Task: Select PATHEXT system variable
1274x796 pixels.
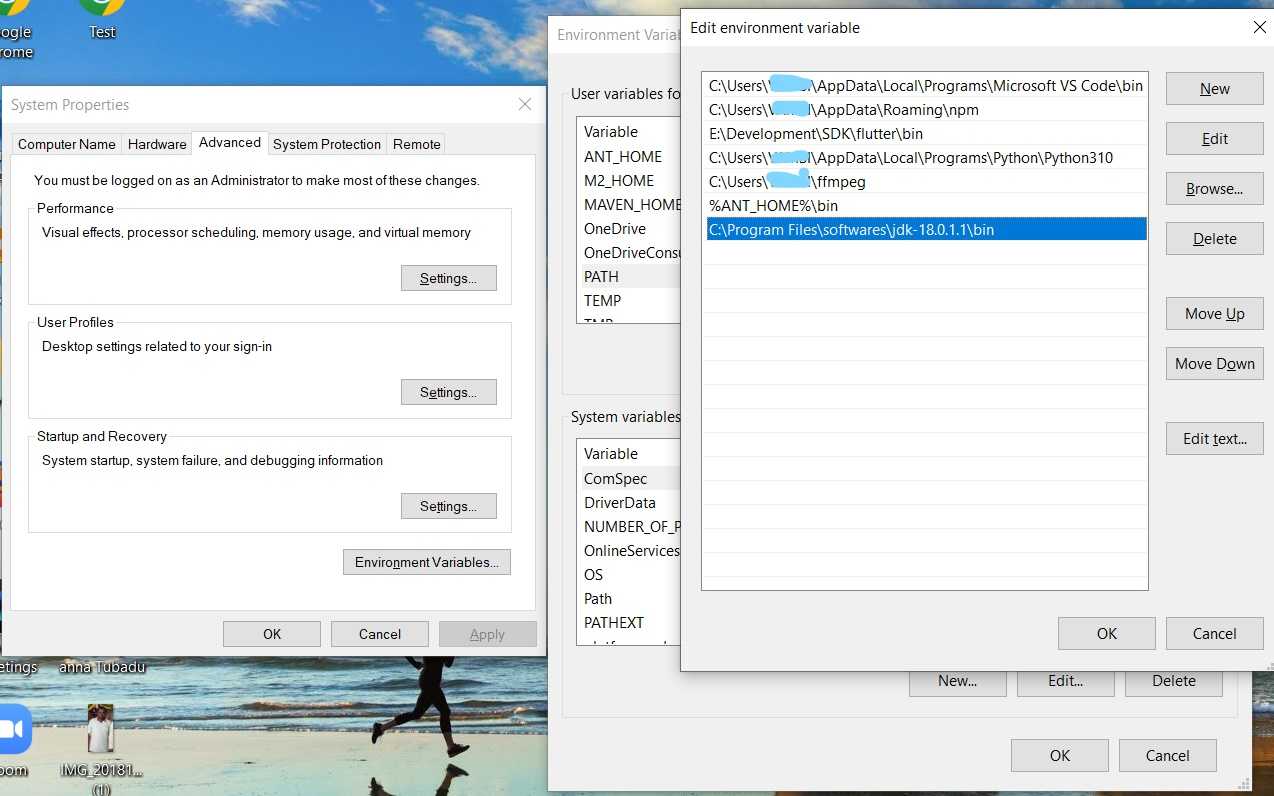Action: (x=614, y=622)
